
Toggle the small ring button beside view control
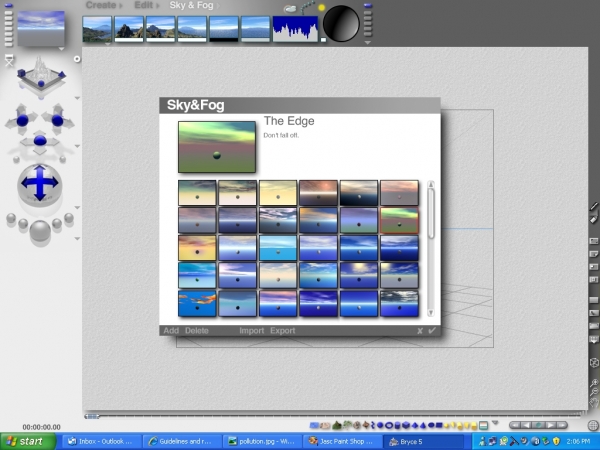pyautogui.click(x=77, y=59)
